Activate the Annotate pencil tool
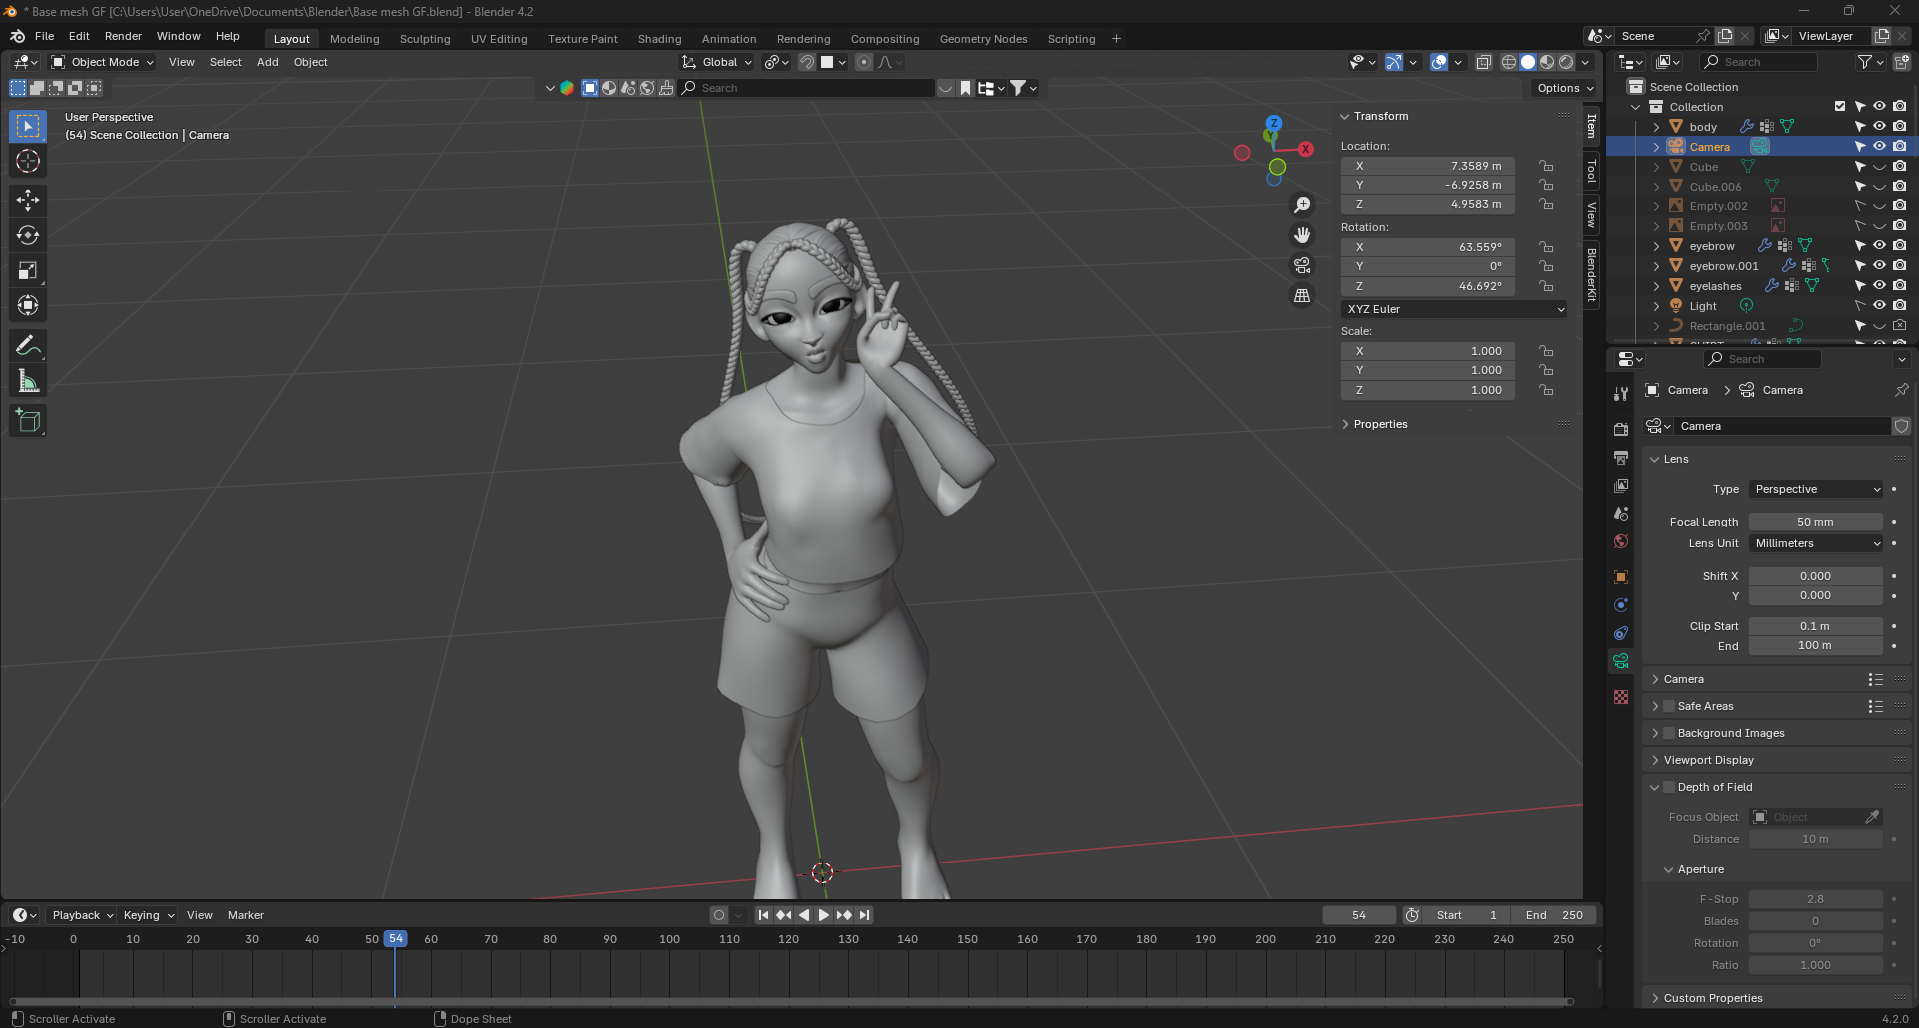The image size is (1919, 1028). click(28, 346)
